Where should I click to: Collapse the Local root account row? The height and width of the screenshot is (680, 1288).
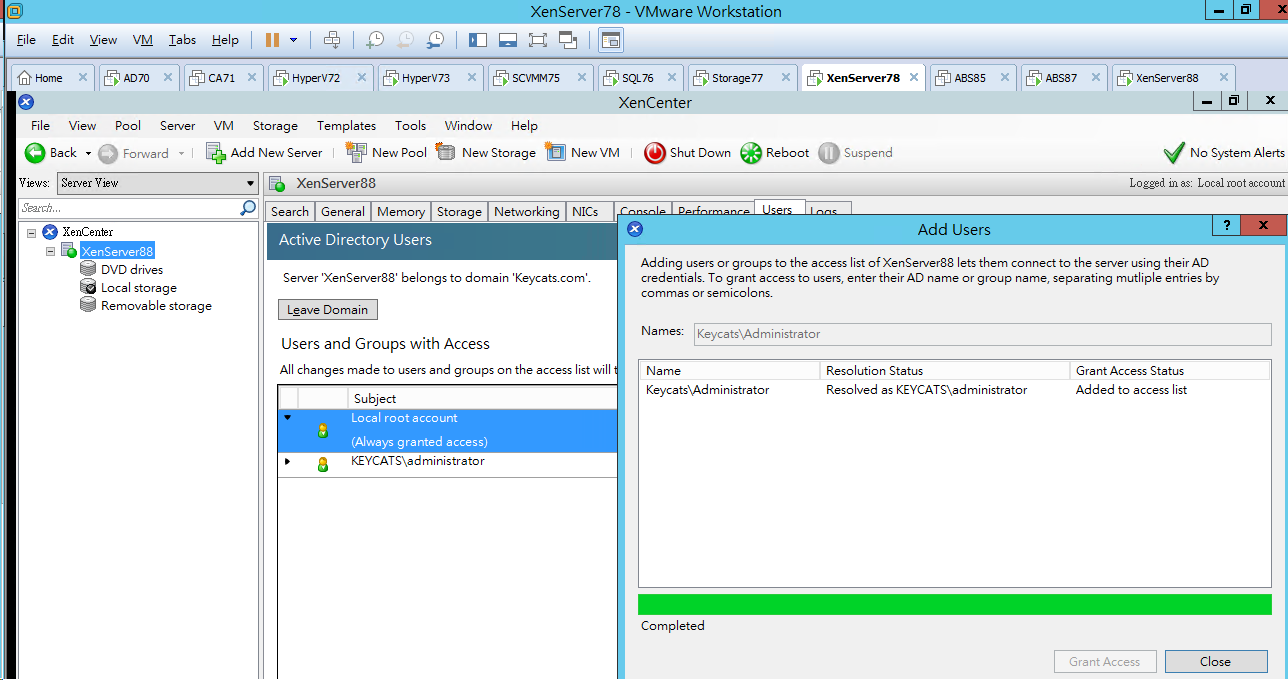pyautogui.click(x=288, y=418)
